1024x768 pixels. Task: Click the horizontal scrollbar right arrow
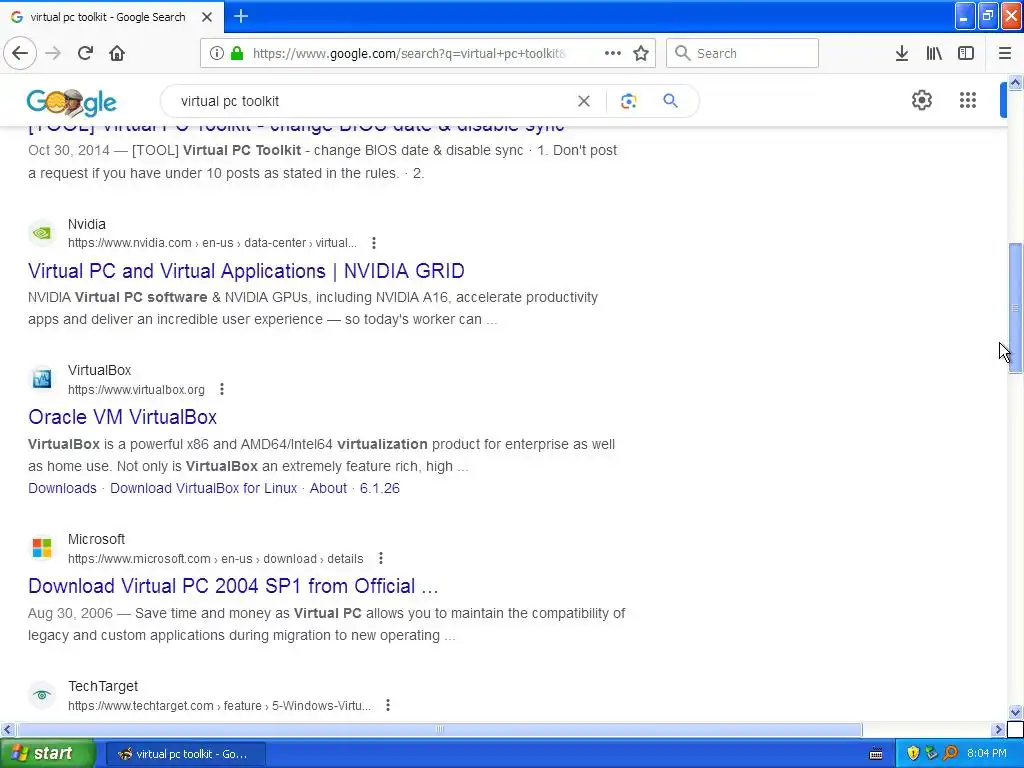click(x=999, y=729)
